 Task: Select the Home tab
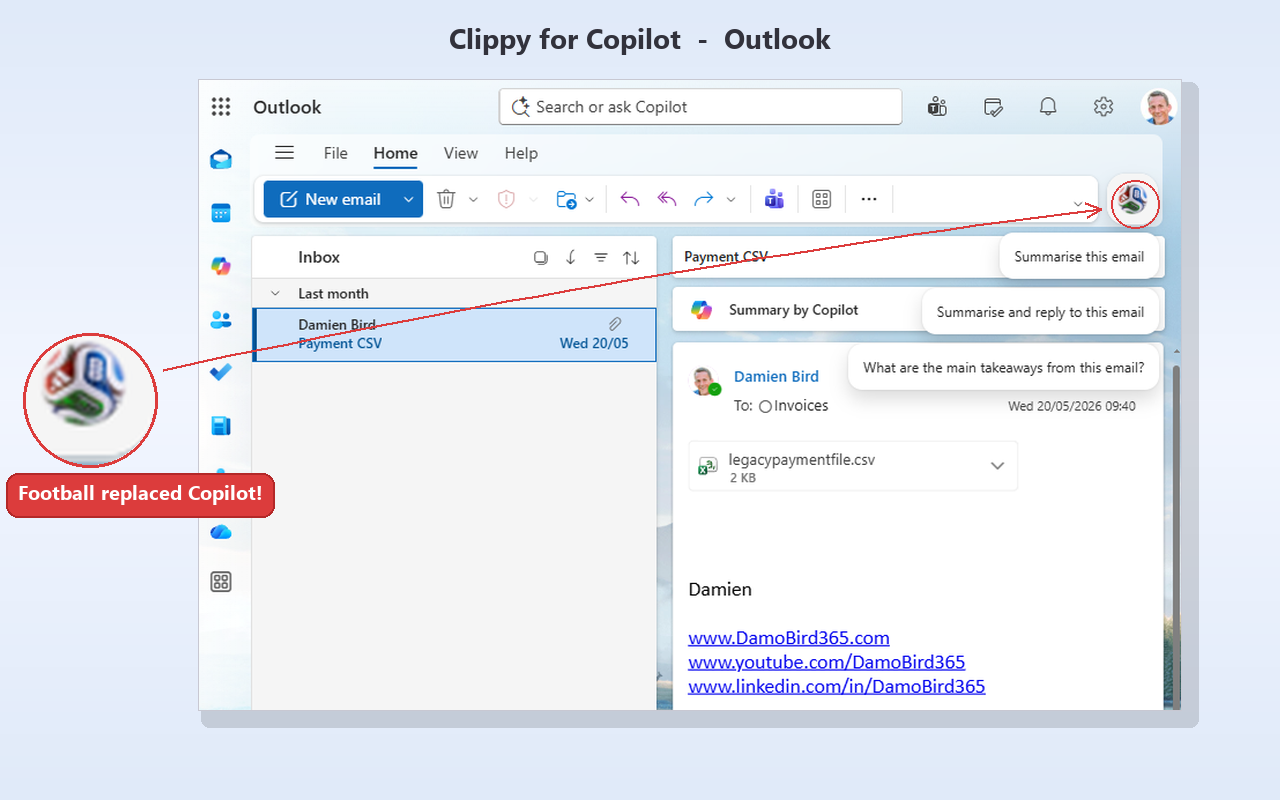pyautogui.click(x=396, y=153)
